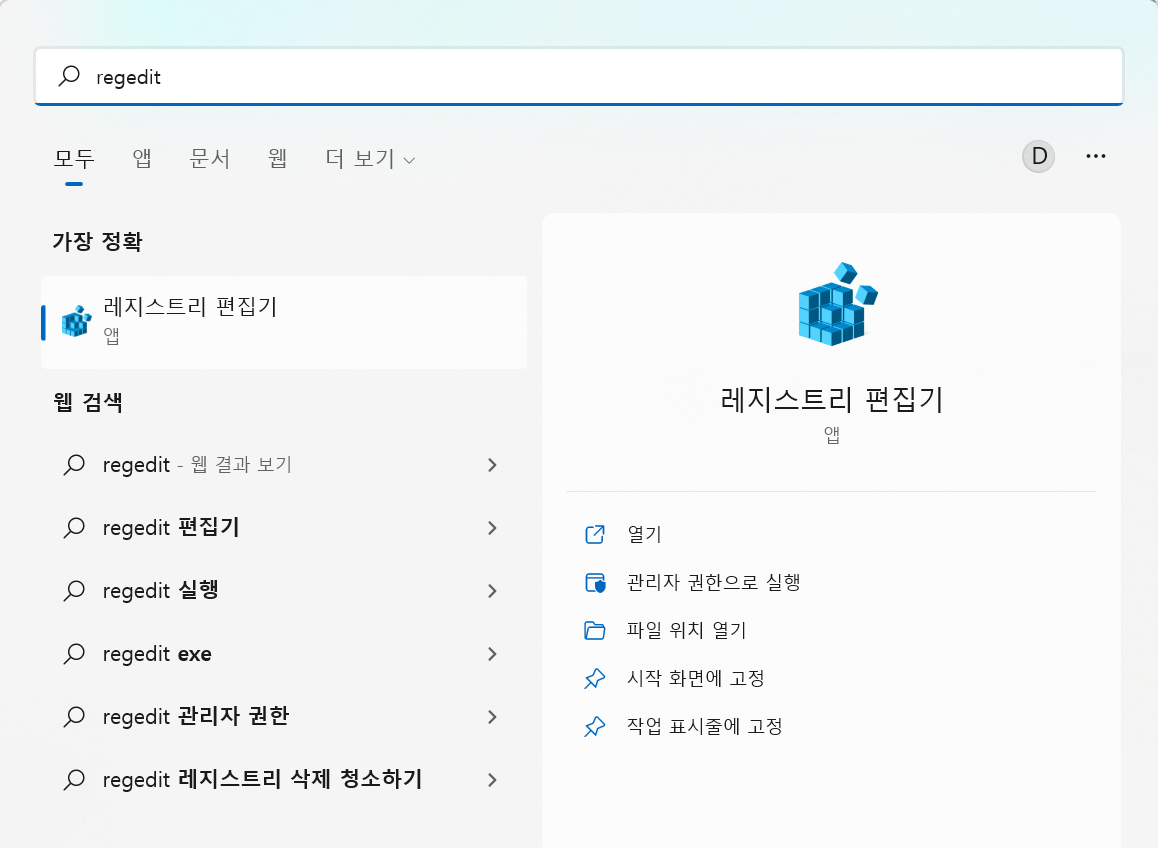Open the three-dot options menu
The width and height of the screenshot is (1158, 848).
[x=1096, y=156]
